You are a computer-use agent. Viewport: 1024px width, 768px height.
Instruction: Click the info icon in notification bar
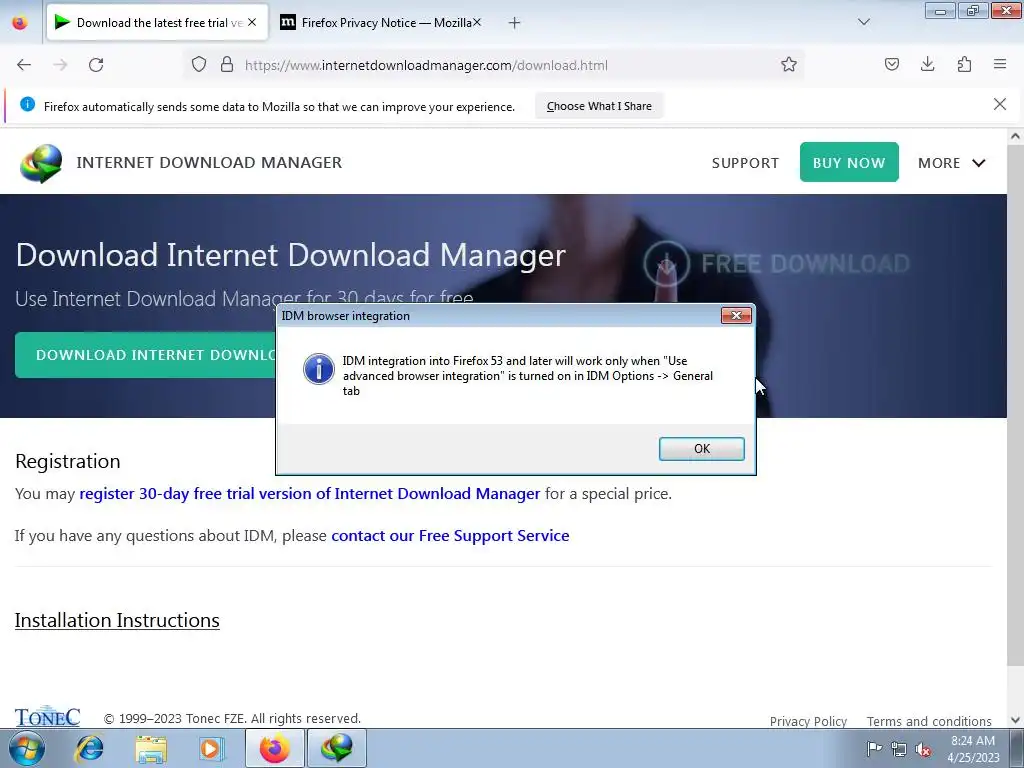point(27,104)
